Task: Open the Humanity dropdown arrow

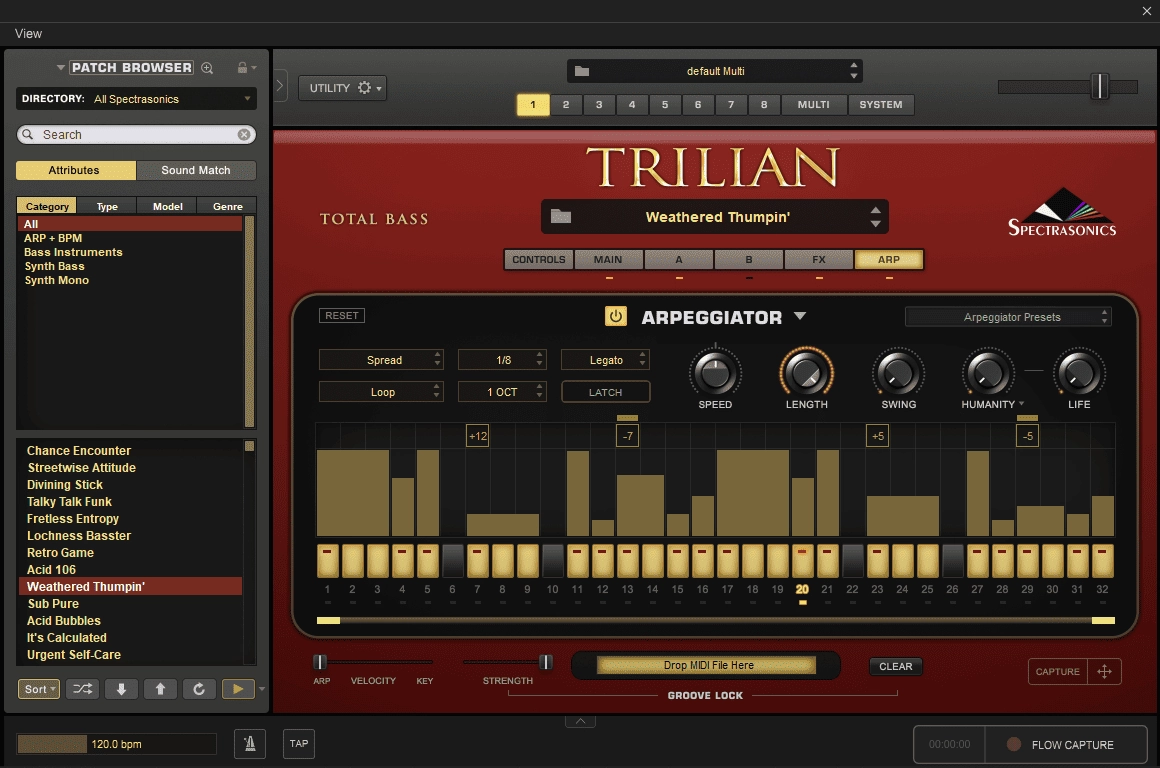Action: (1022, 404)
